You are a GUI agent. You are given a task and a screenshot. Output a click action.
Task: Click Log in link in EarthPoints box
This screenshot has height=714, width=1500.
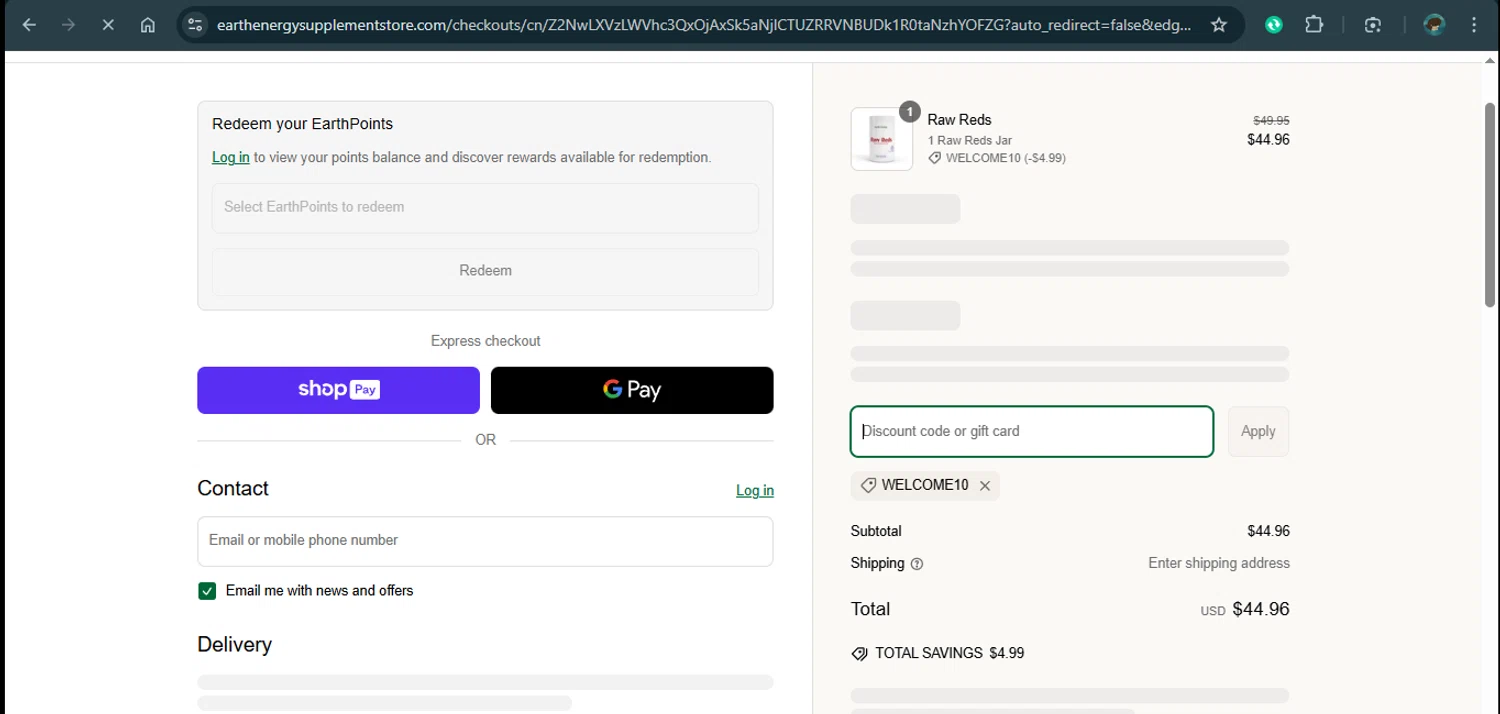click(231, 157)
